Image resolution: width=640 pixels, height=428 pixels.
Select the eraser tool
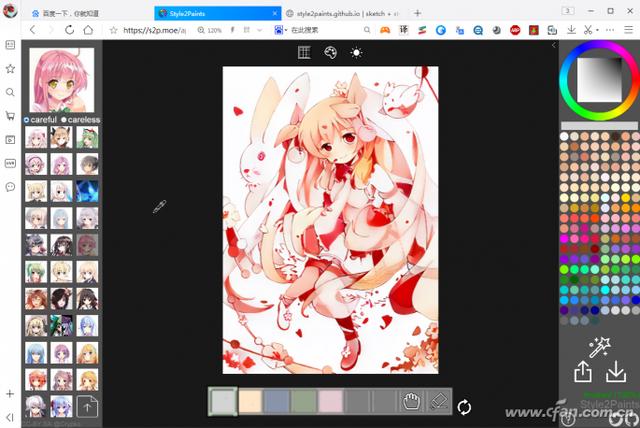point(439,401)
